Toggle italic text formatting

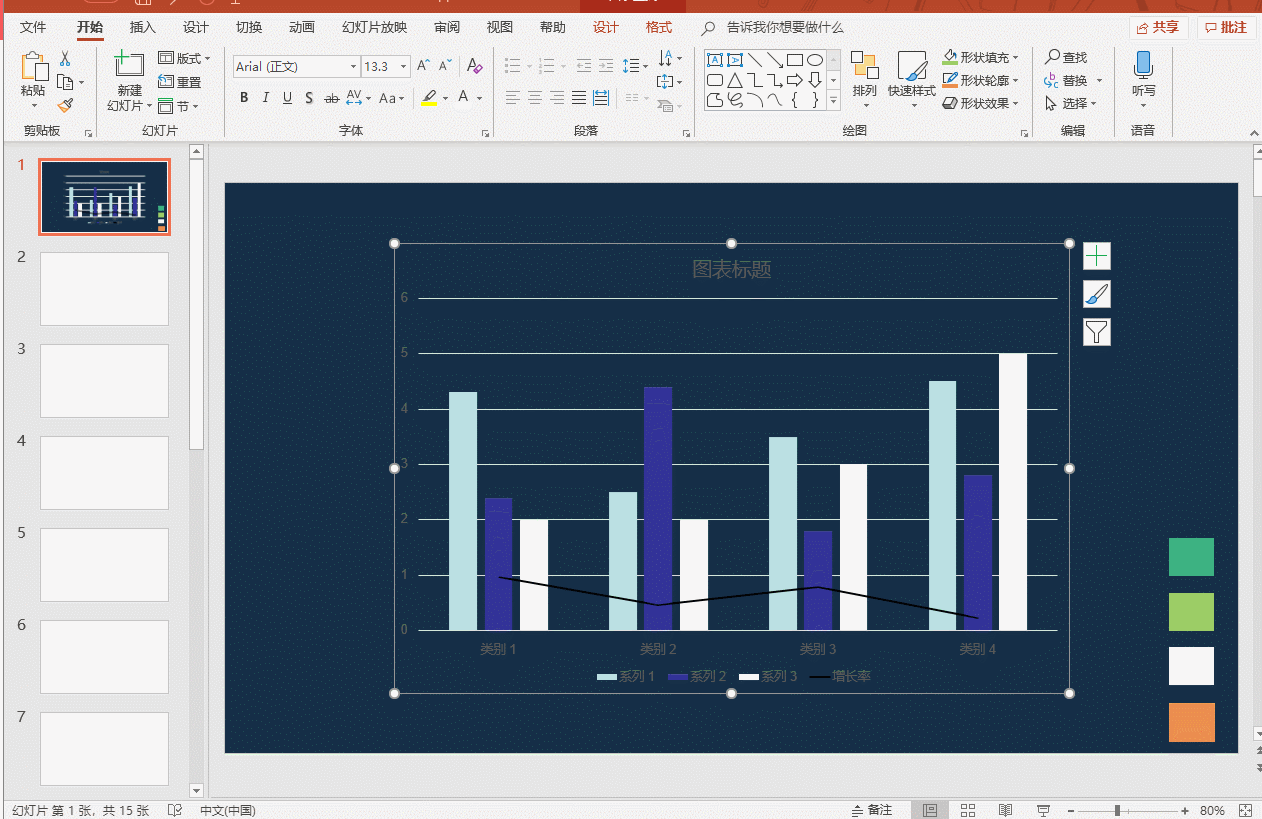pos(265,98)
